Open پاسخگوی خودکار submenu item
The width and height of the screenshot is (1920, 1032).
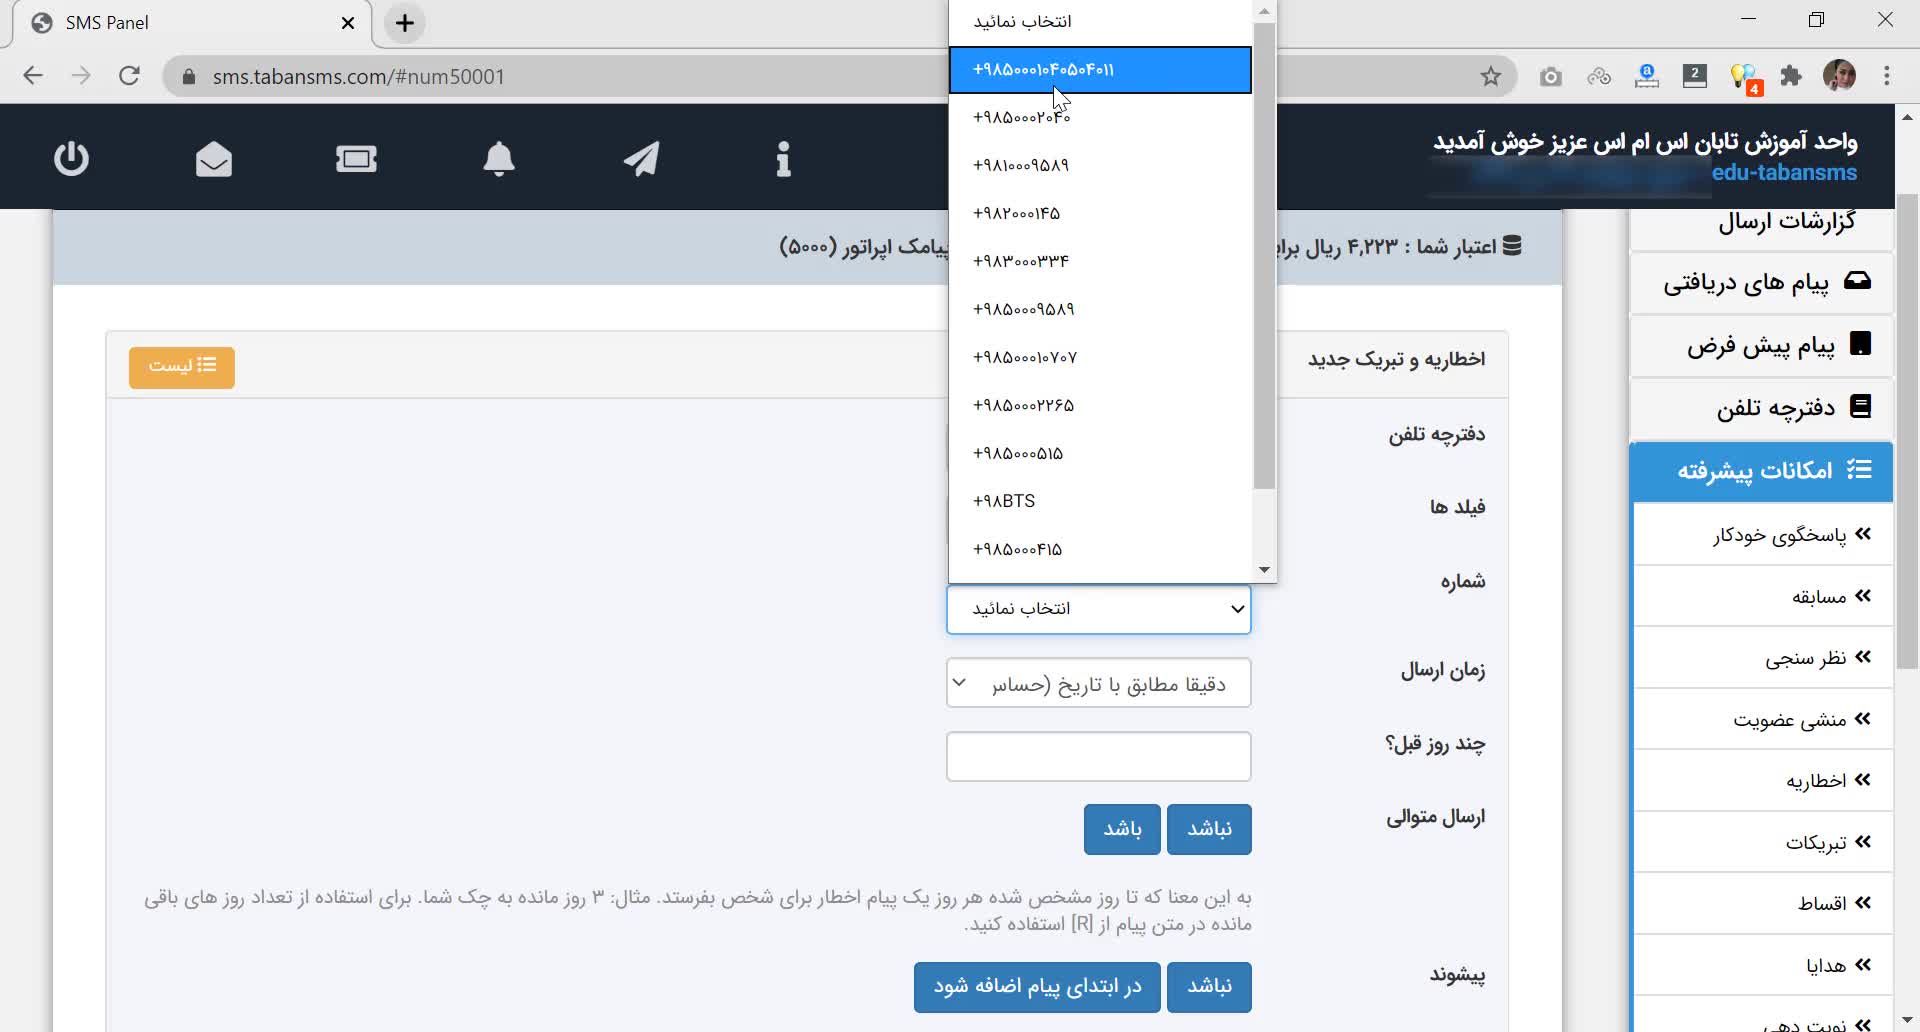click(1764, 535)
